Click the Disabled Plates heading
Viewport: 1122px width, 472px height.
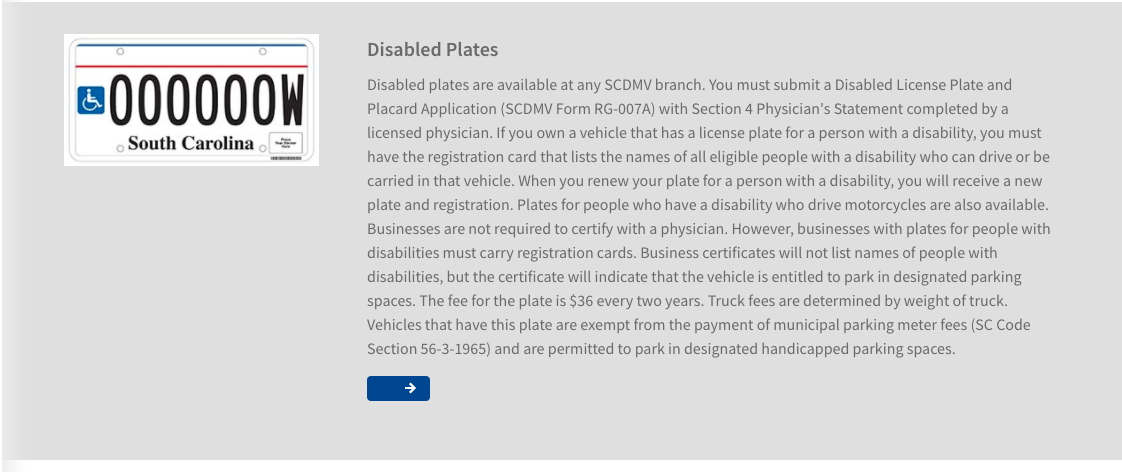[432, 50]
